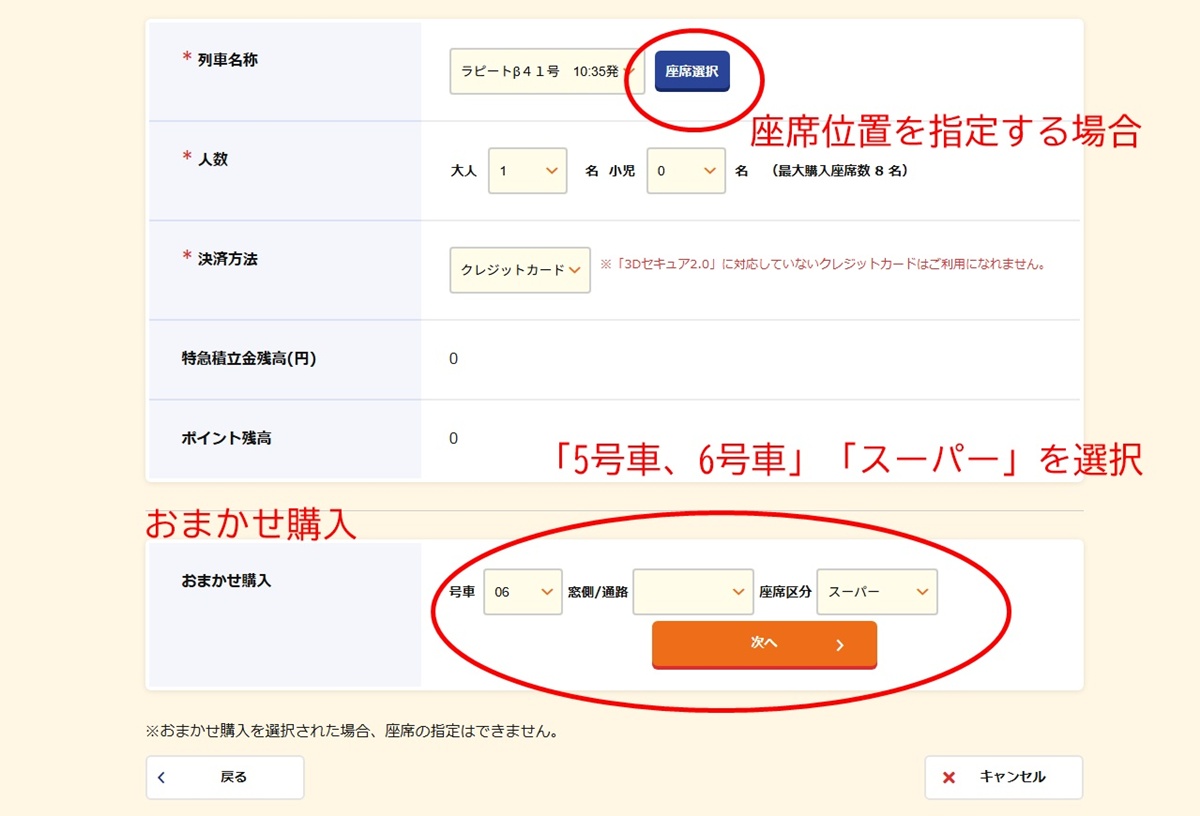
Task: Click the orange 次へ button
Action: (765, 642)
